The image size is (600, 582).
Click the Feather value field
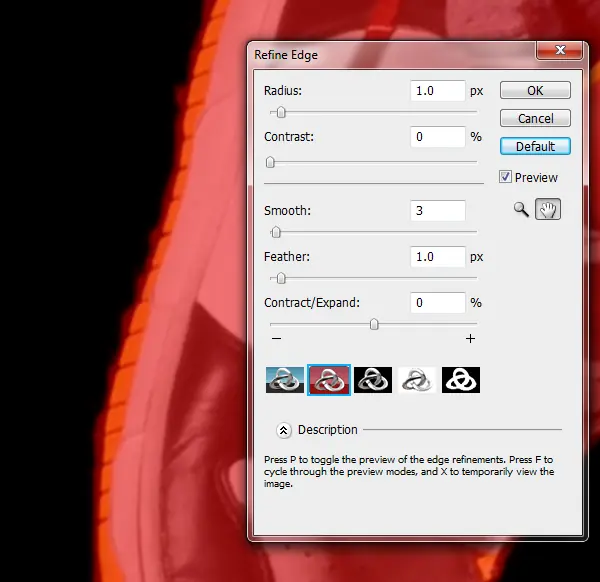438,256
